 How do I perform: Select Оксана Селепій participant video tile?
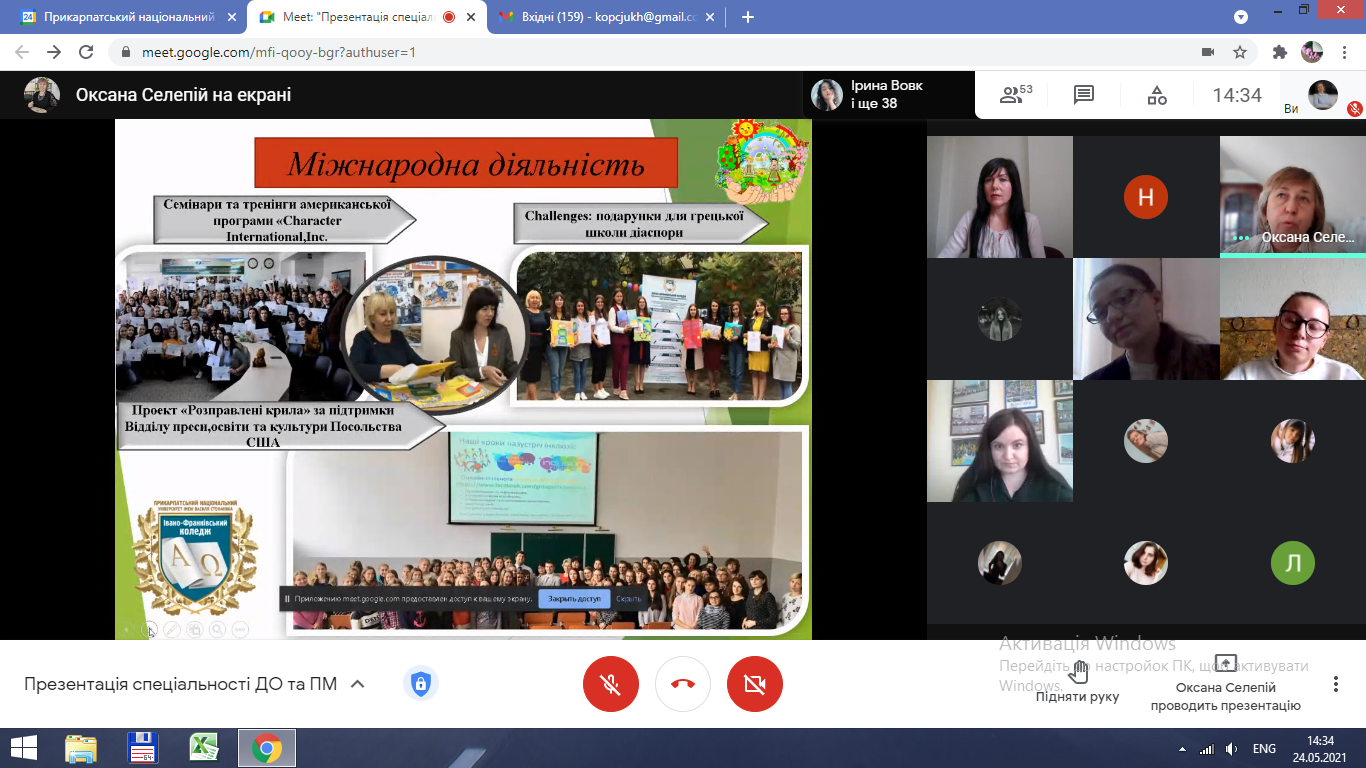pos(1292,196)
